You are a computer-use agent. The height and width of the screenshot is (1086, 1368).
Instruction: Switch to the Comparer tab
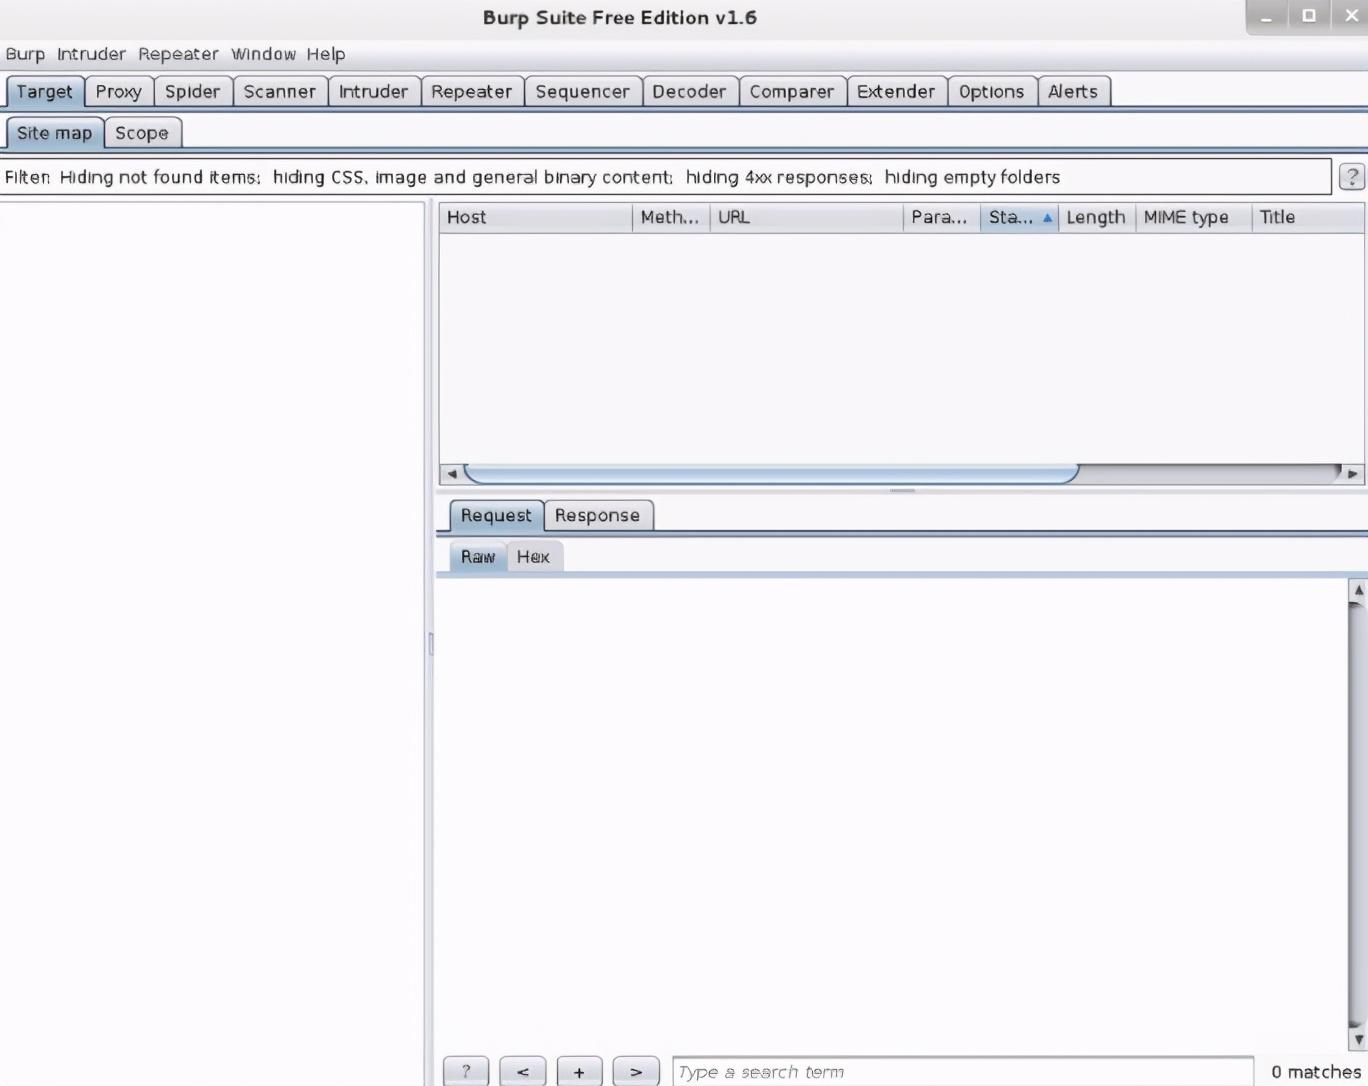point(792,92)
